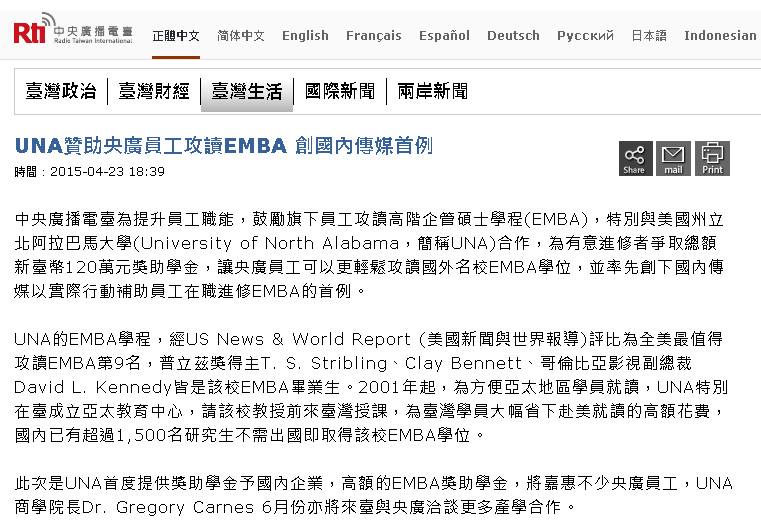Click the Print icon button
The width and height of the screenshot is (761, 523).
pyautogui.click(x=712, y=158)
